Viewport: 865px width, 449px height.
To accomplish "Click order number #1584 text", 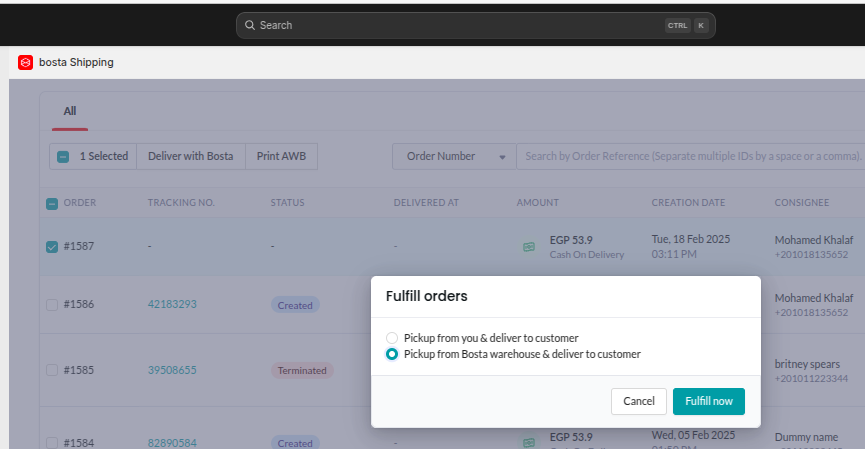I will 79,443.
